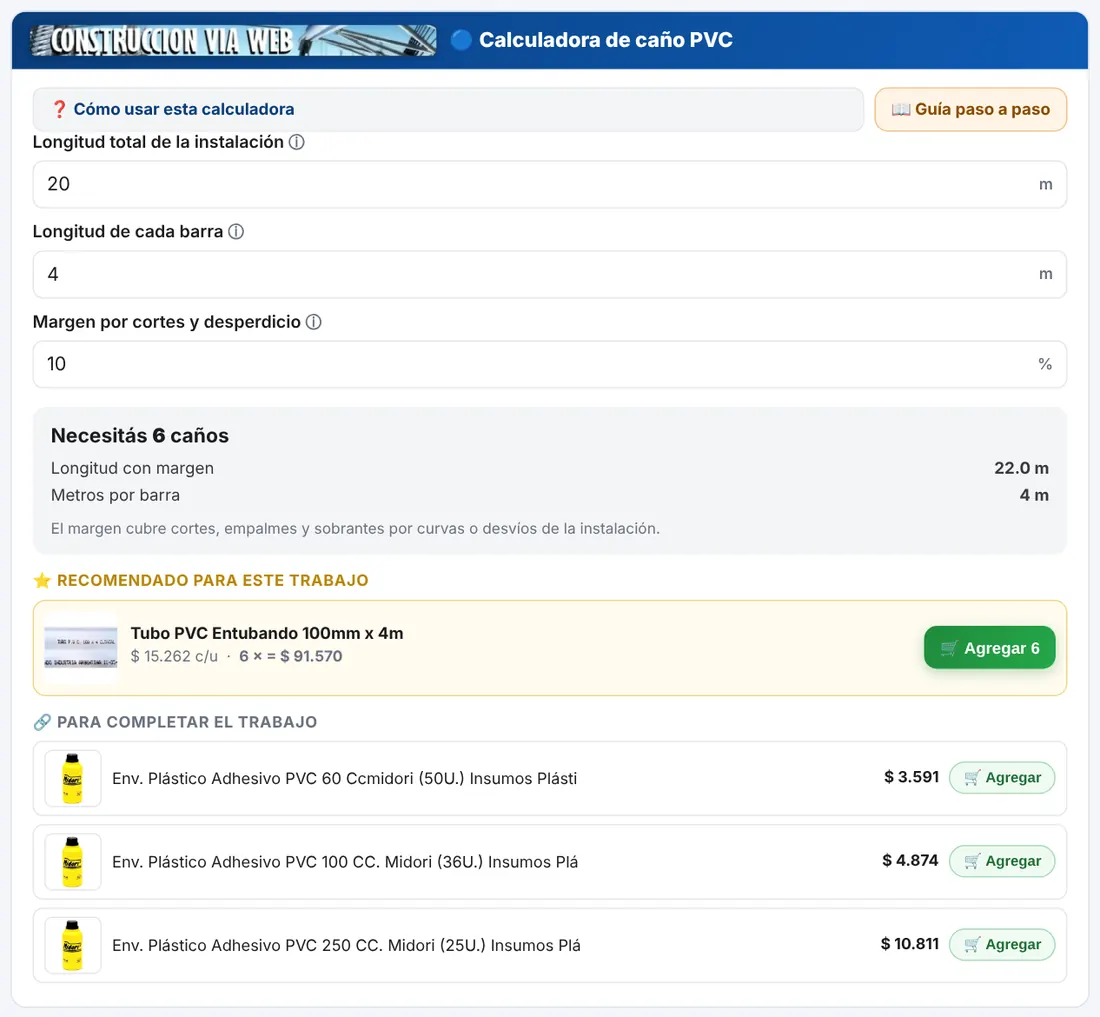The height and width of the screenshot is (1017, 1100).
Task: Click the $ 4.874 price
Action: [910, 861]
